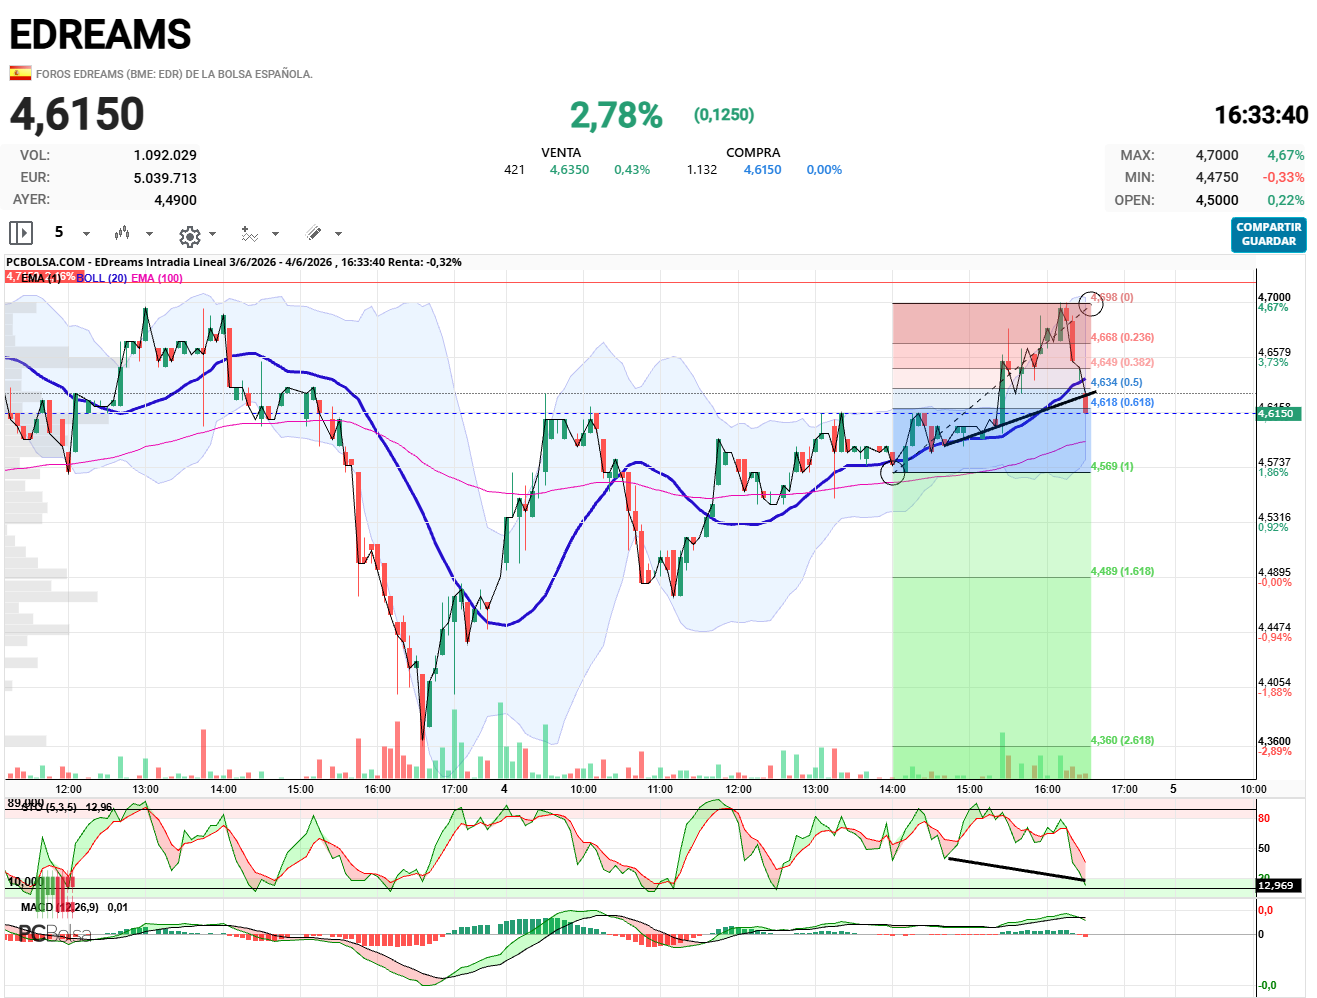Screen dimensions: 1317x998
Task: Click the VENTA volume 421
Action: coord(514,170)
